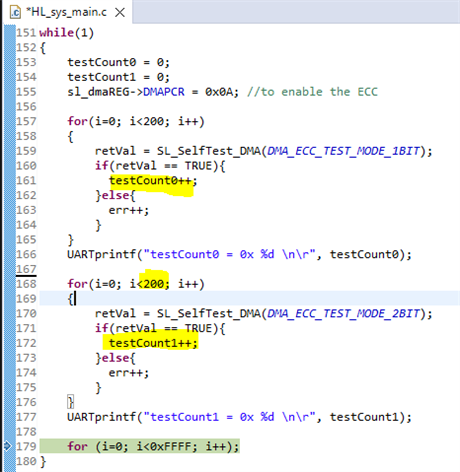Click err++ on line 163

[129, 210]
